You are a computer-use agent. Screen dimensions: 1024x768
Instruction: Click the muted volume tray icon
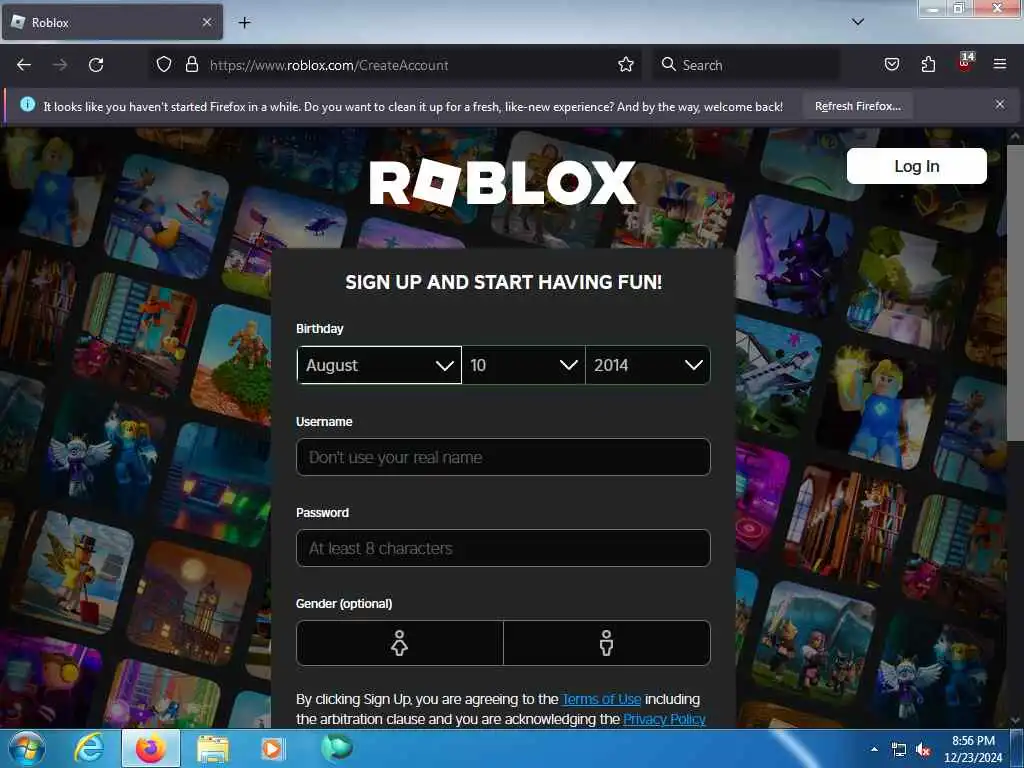(923, 750)
